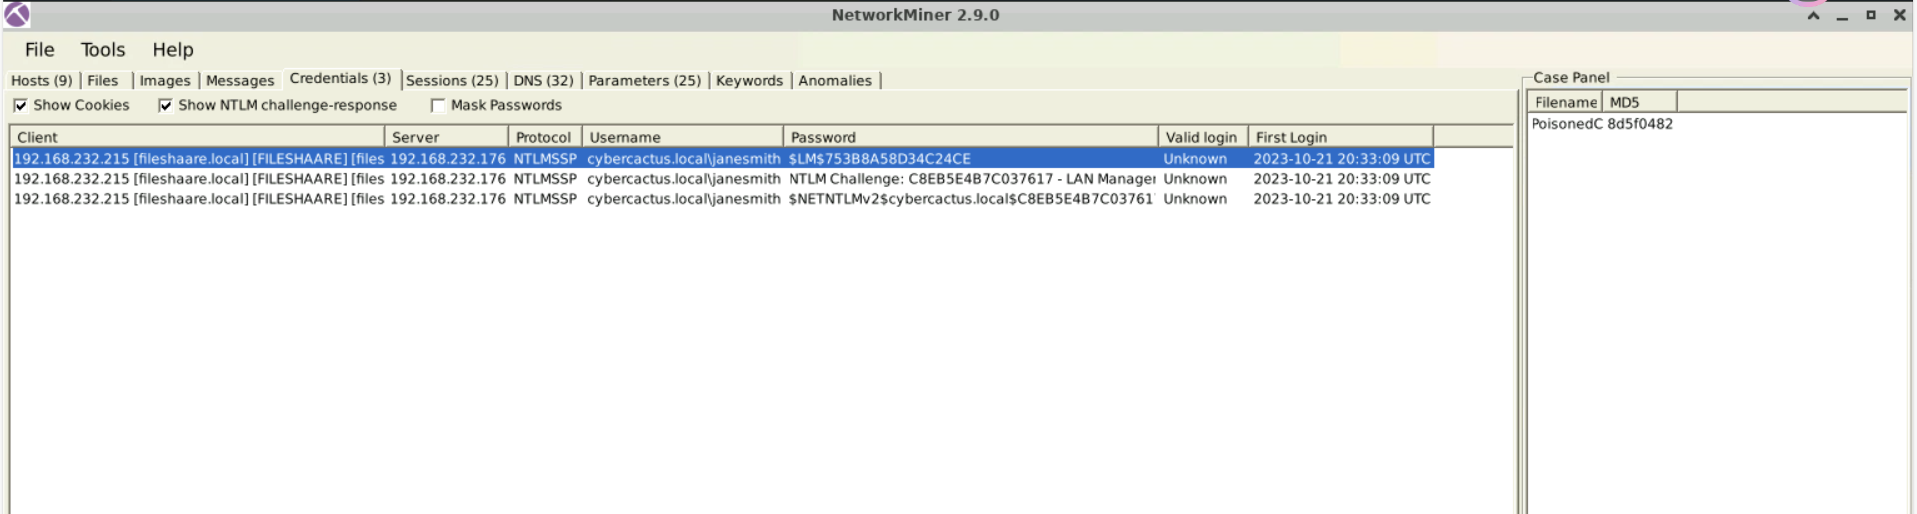Viewport: 1917px width, 514px height.
Task: Click Filename column header in Case Panel
Action: tap(1565, 102)
